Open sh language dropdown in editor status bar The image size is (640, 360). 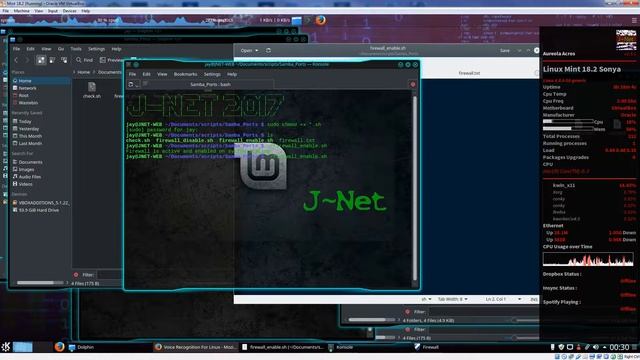coord(426,299)
